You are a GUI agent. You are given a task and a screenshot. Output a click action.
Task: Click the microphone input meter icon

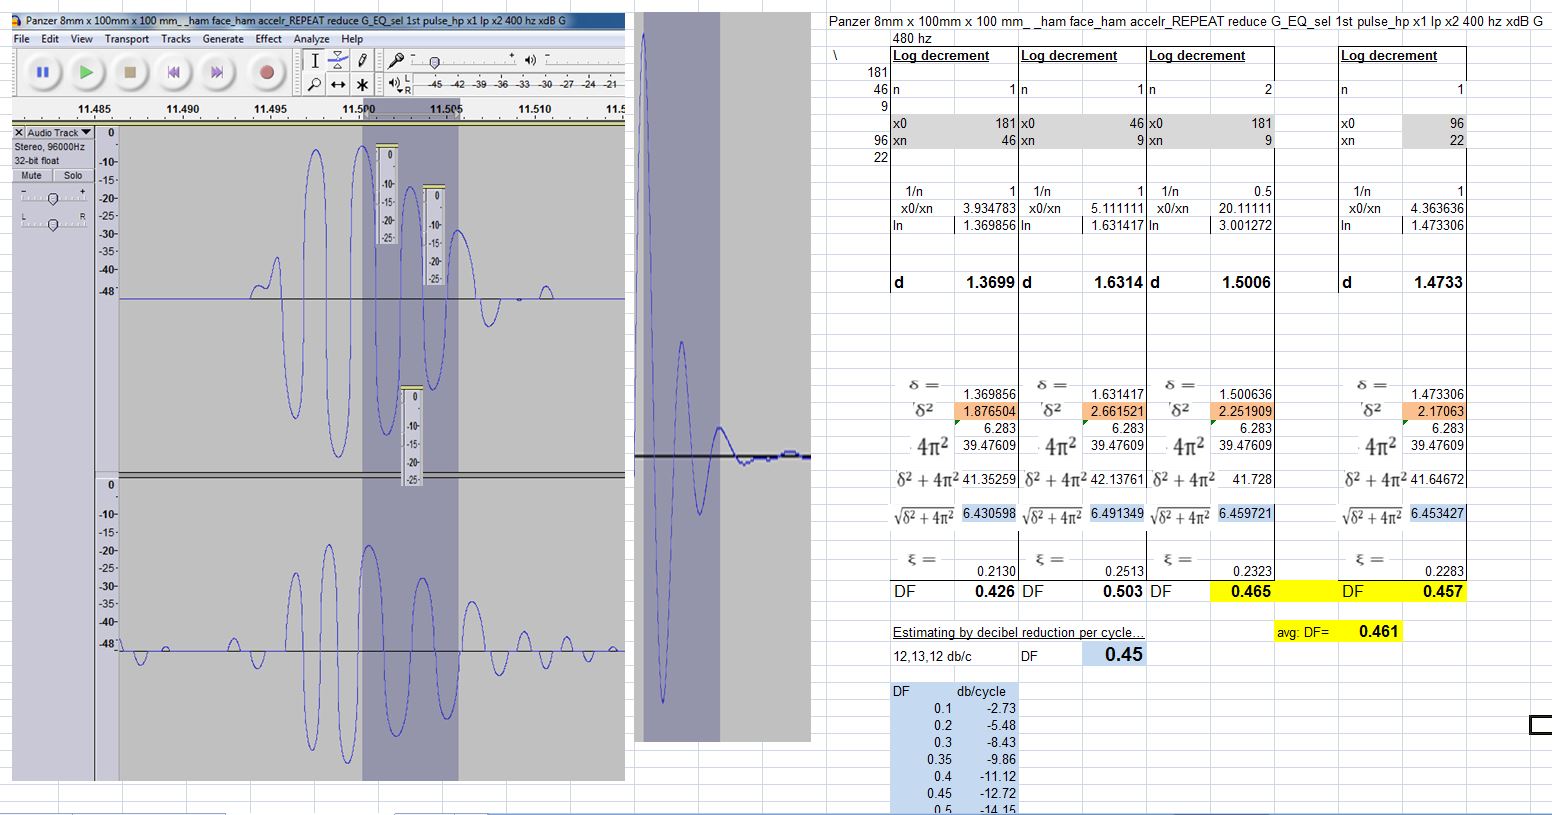point(397,60)
